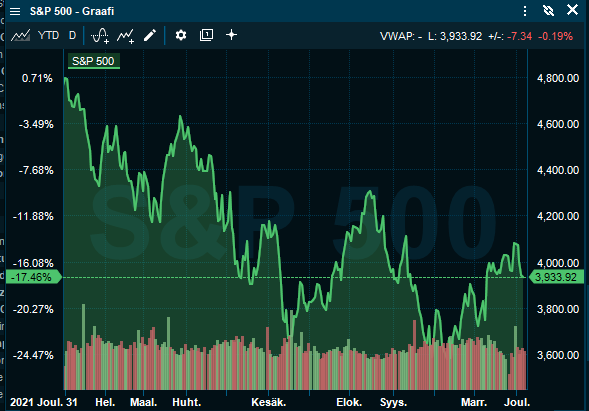Close the S&P 500 chart window
This screenshot has width=589, height=411.
[572, 10]
